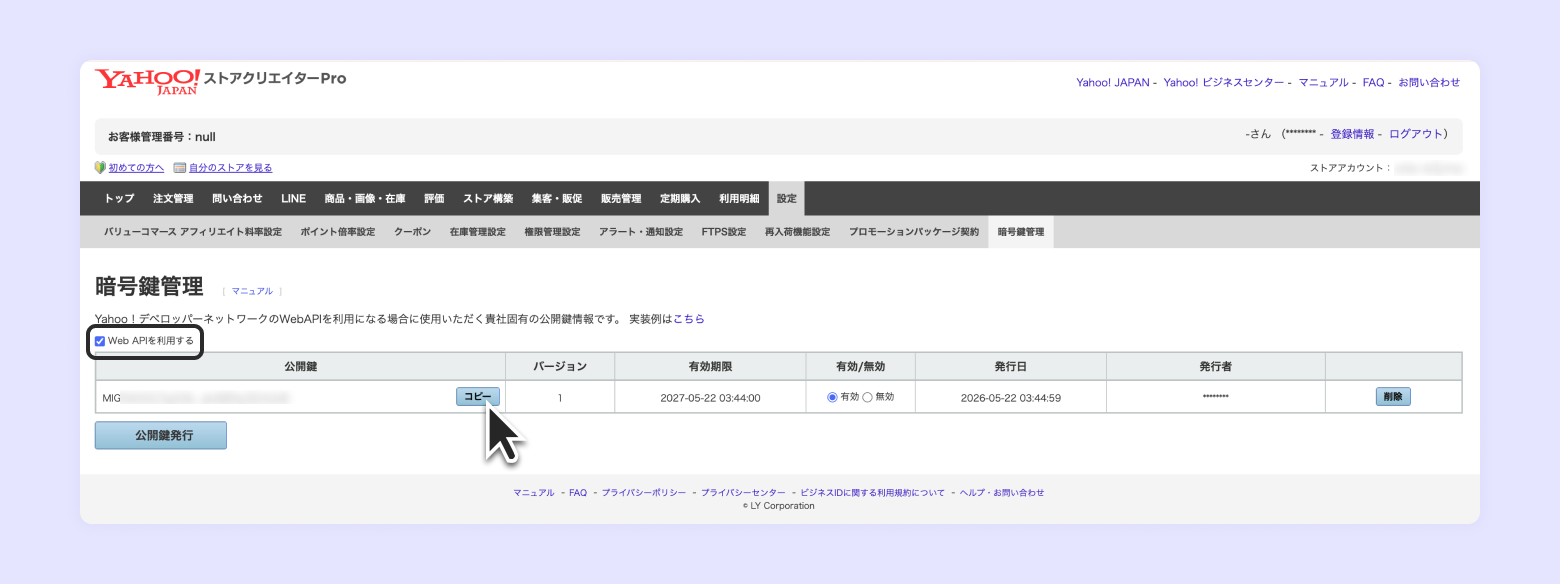
Task: Open the こちら implementation example link
Action: [x=688, y=319]
